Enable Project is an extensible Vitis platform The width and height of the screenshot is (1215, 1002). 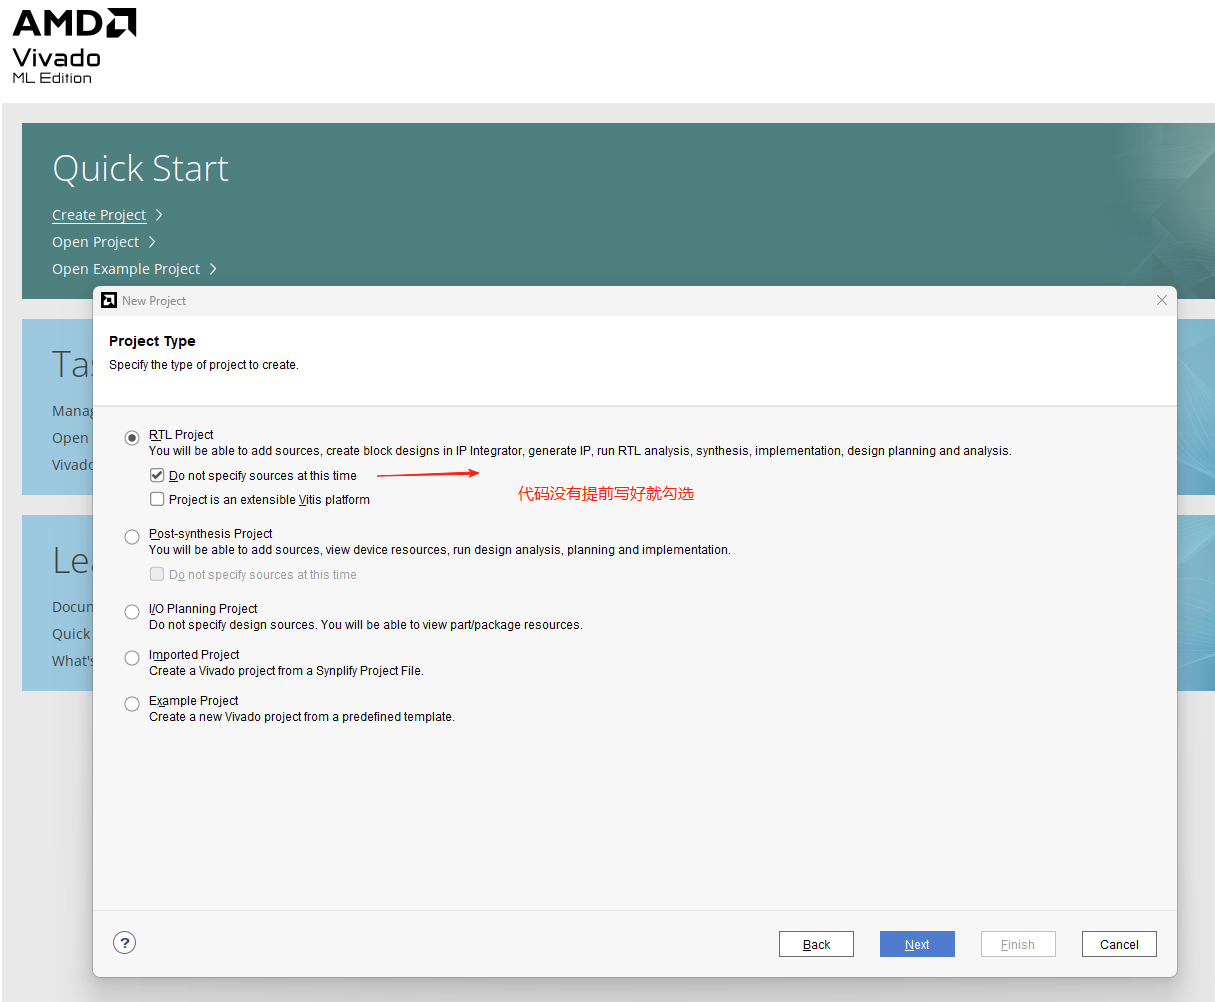click(x=157, y=499)
